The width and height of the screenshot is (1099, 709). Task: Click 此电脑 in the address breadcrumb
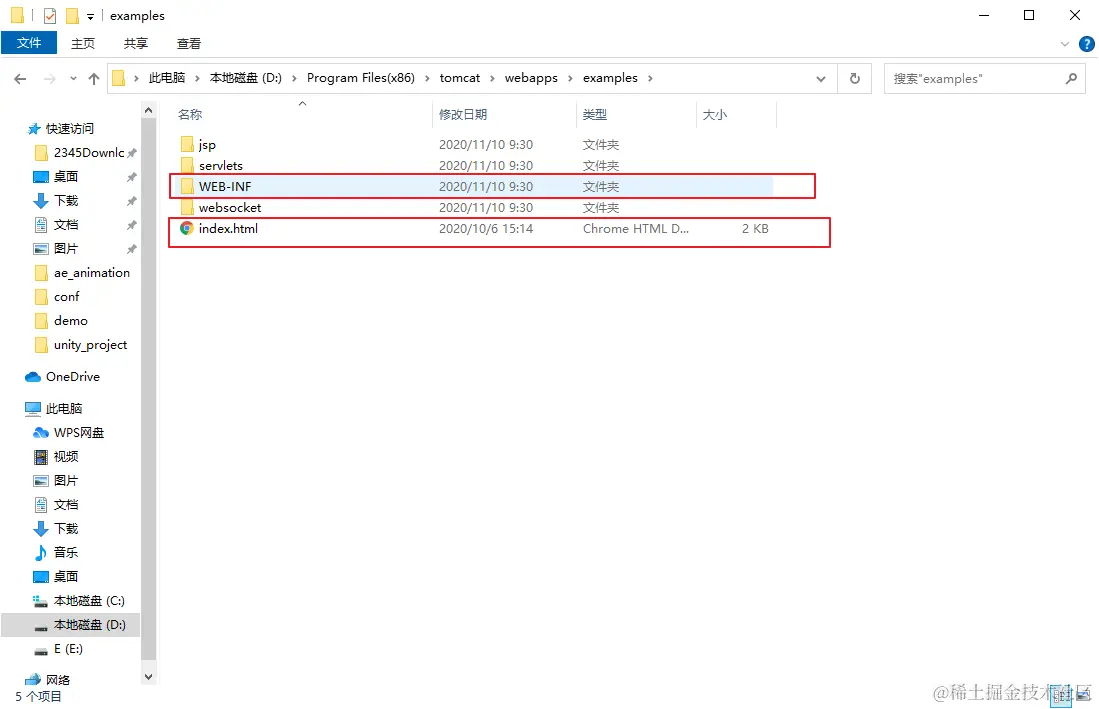tap(167, 78)
